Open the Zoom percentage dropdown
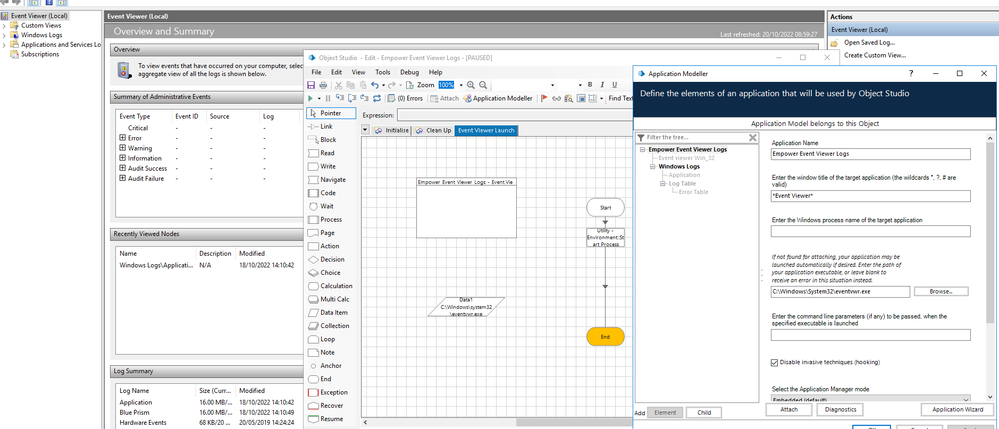 pos(461,86)
